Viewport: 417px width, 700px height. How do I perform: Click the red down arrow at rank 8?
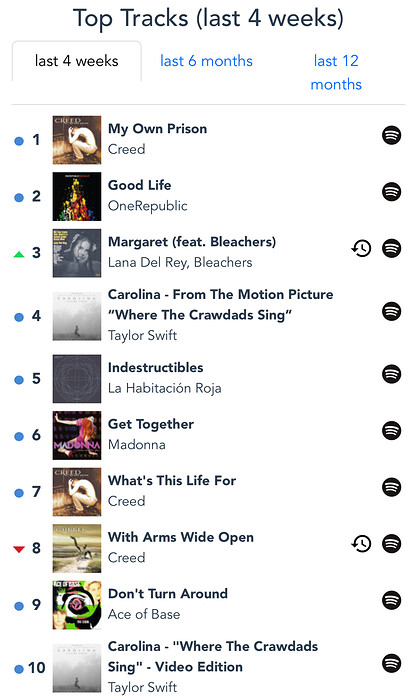19,549
